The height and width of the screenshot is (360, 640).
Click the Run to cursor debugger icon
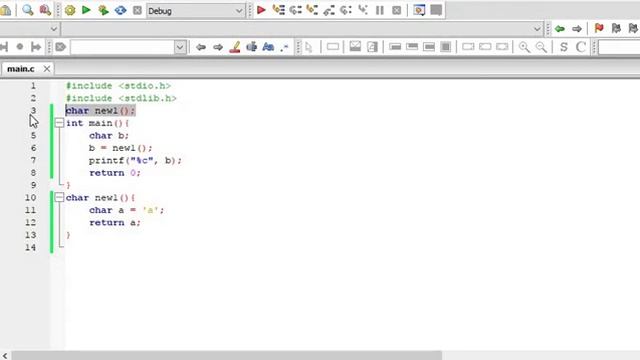(x=279, y=10)
